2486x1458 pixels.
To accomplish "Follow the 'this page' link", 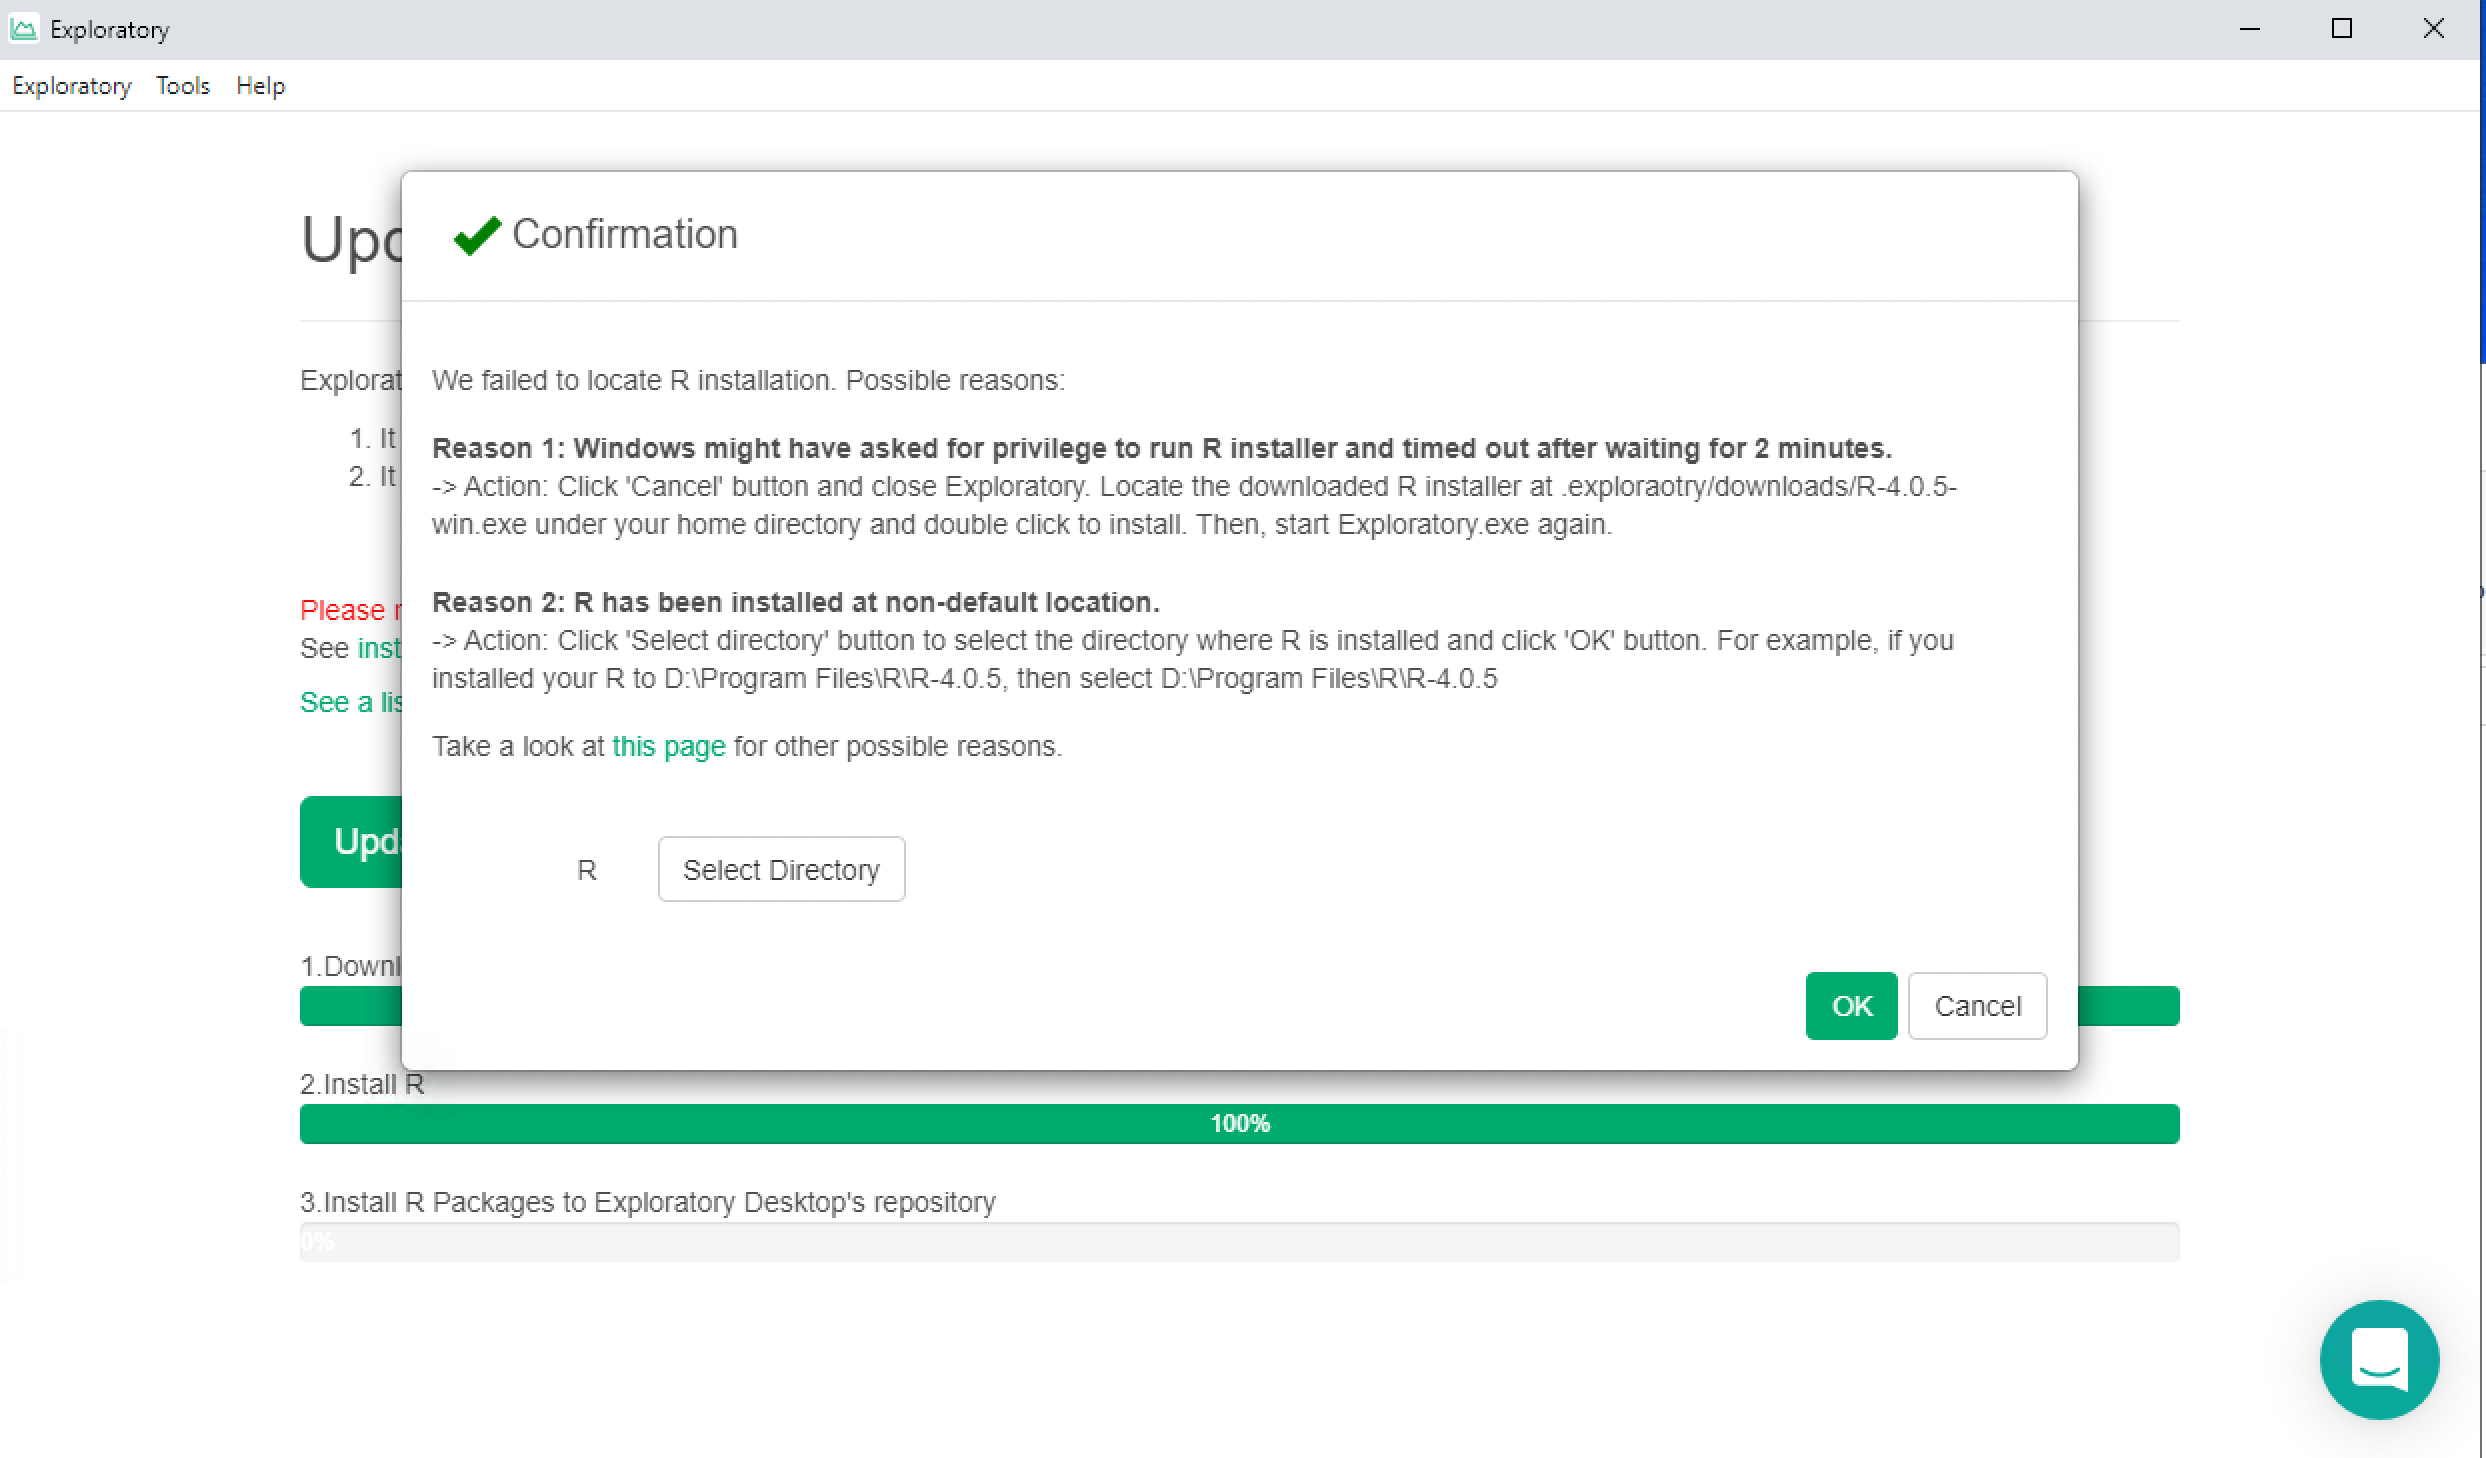I will point(668,746).
